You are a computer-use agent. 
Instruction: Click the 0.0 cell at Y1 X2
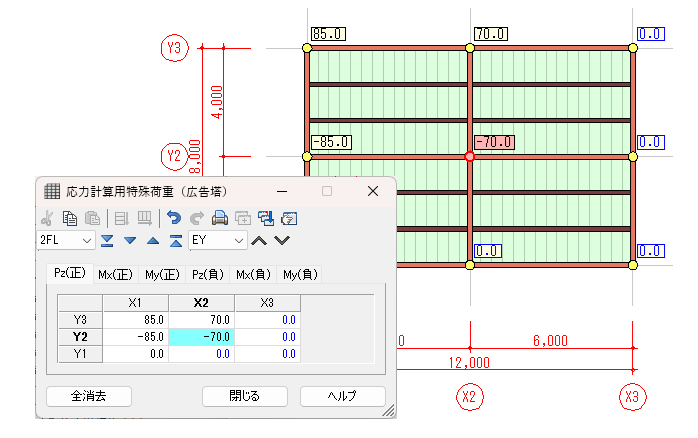[201, 353]
